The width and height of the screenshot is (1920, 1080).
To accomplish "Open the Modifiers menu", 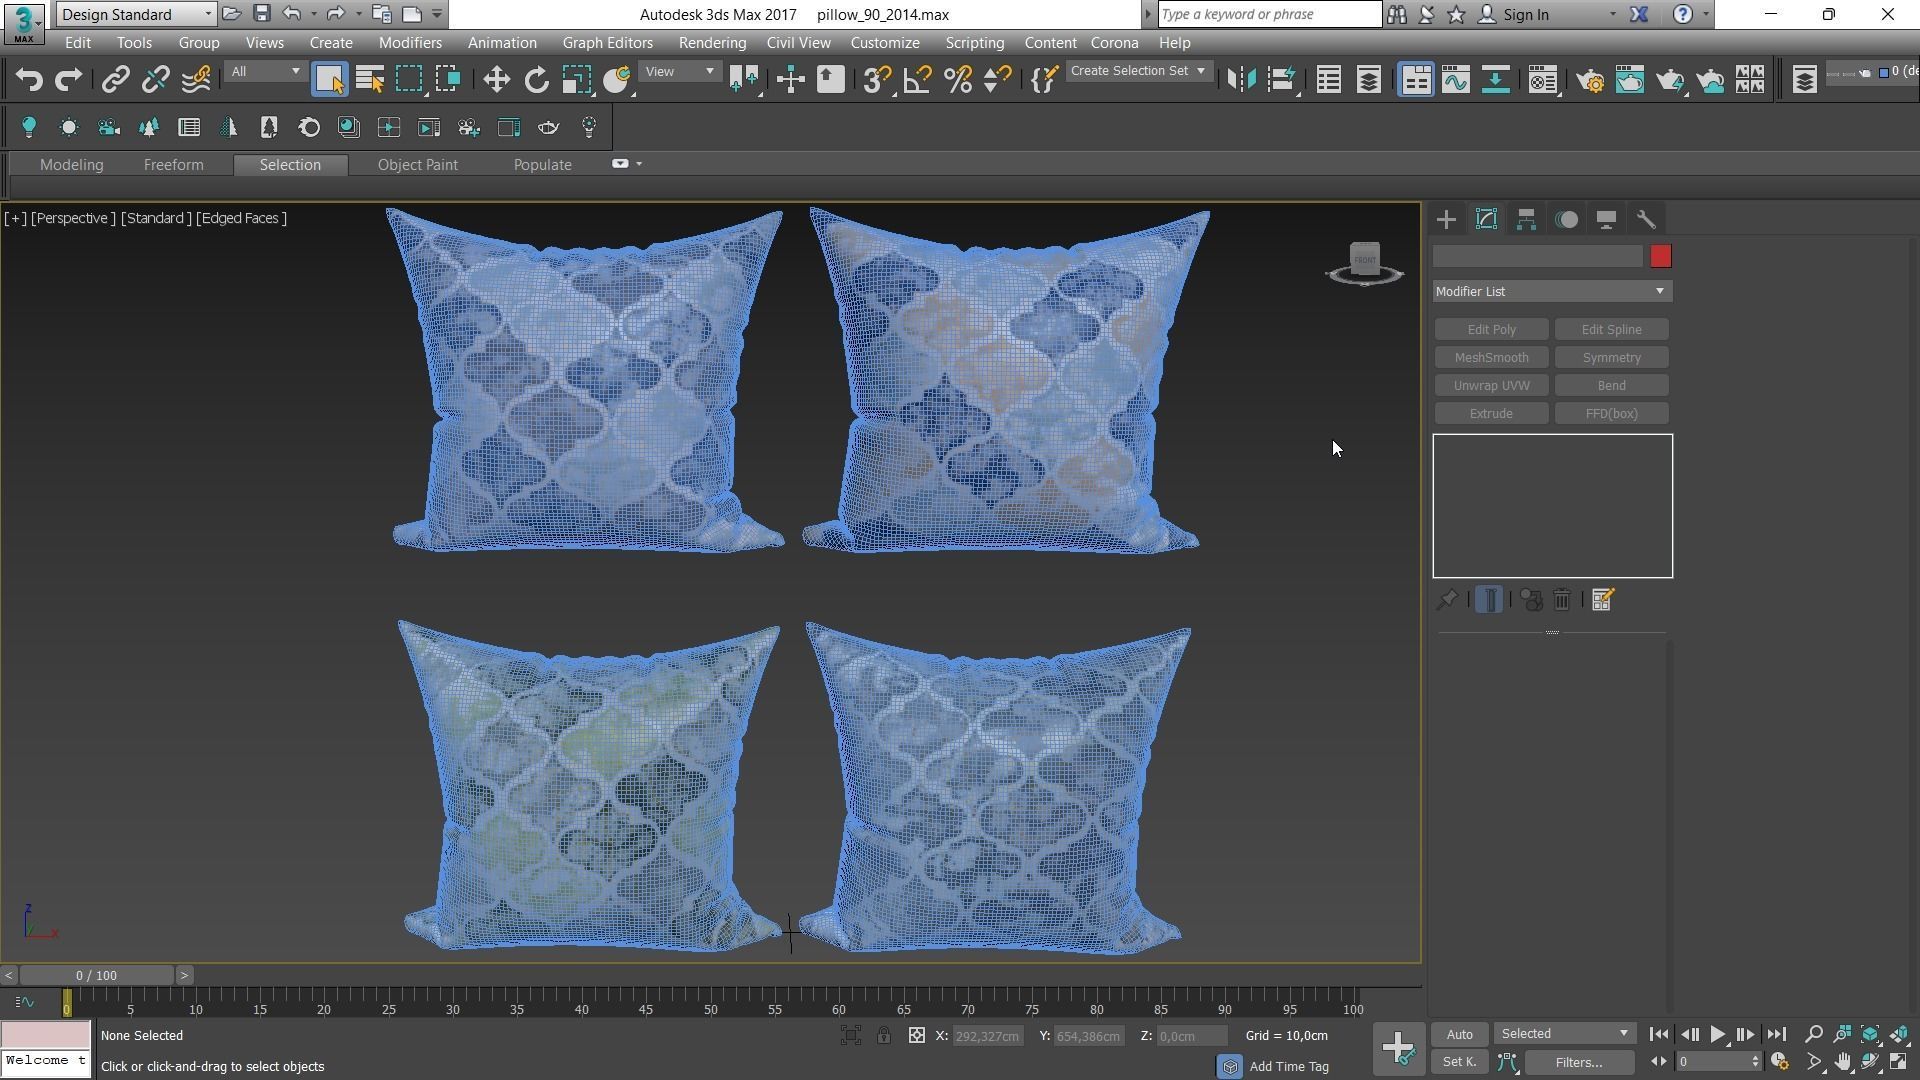I will pyautogui.click(x=410, y=43).
